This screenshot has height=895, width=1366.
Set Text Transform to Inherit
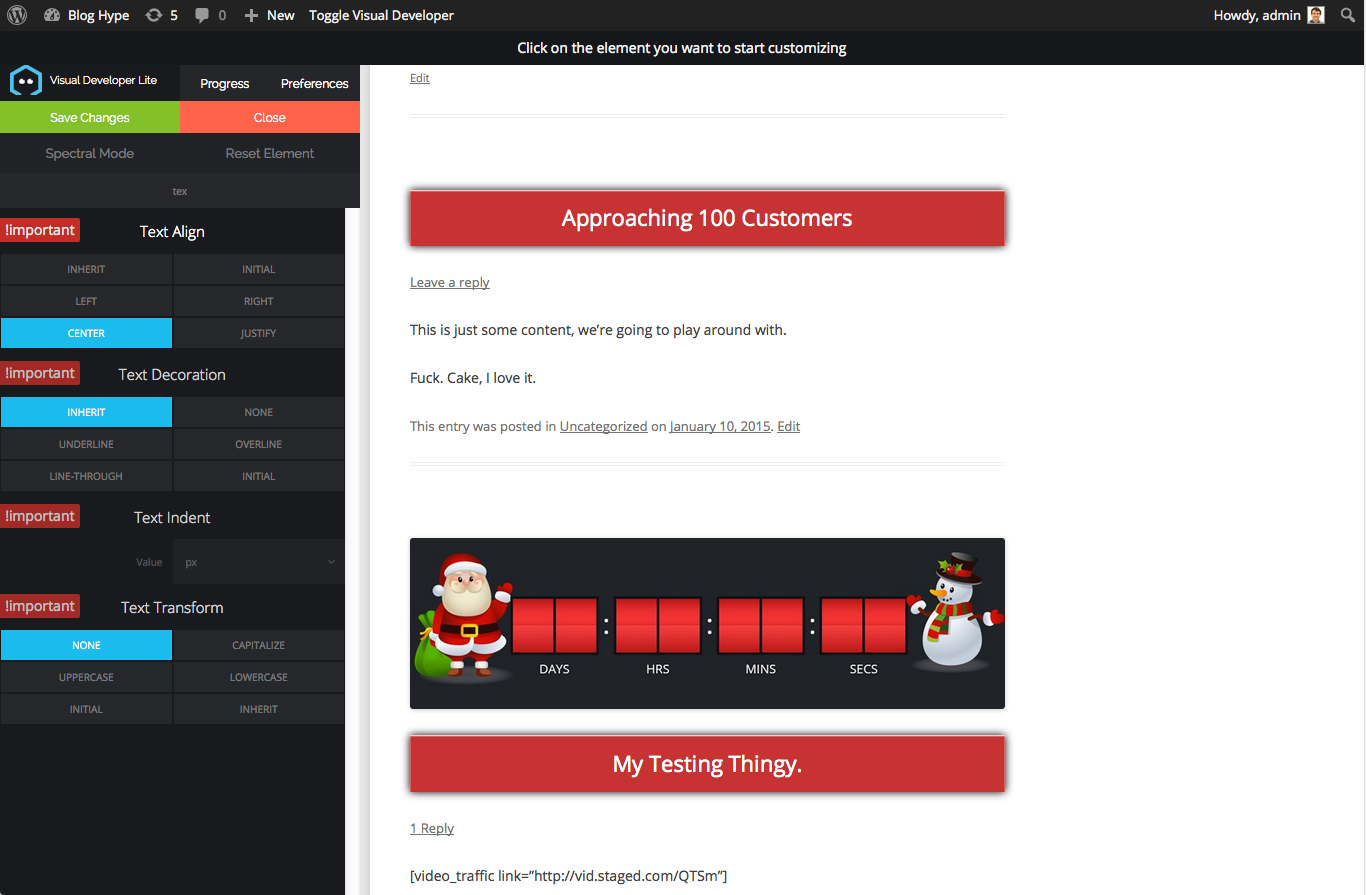click(258, 709)
